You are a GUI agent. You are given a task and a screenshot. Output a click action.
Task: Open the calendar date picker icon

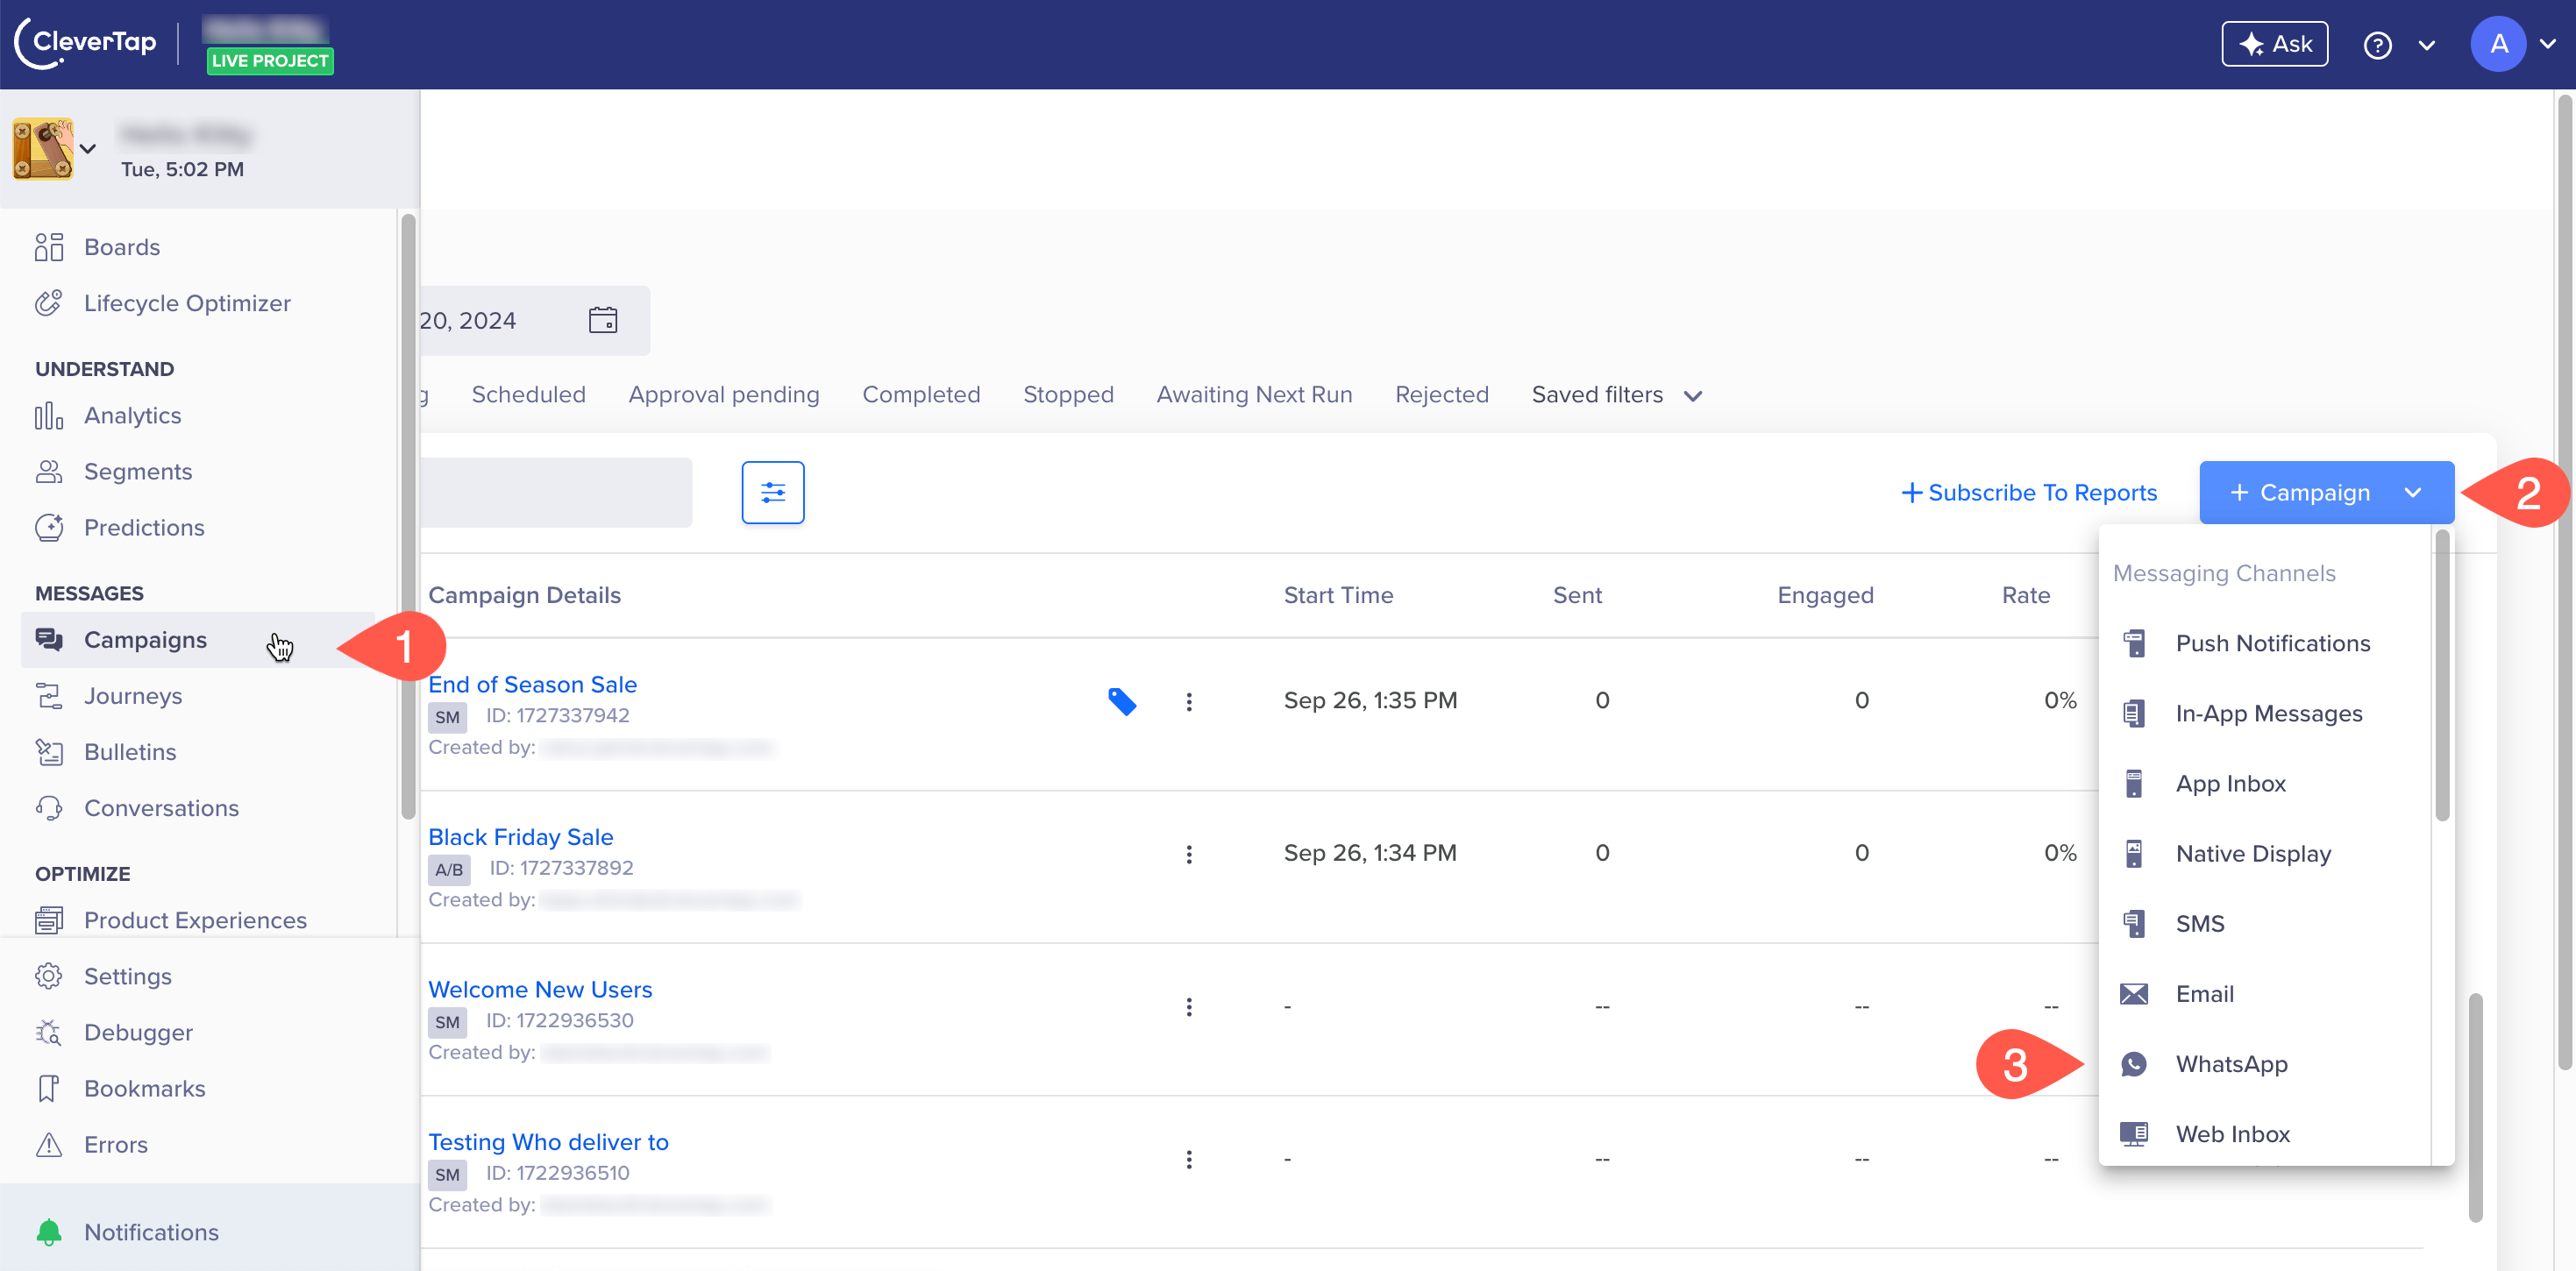point(602,320)
